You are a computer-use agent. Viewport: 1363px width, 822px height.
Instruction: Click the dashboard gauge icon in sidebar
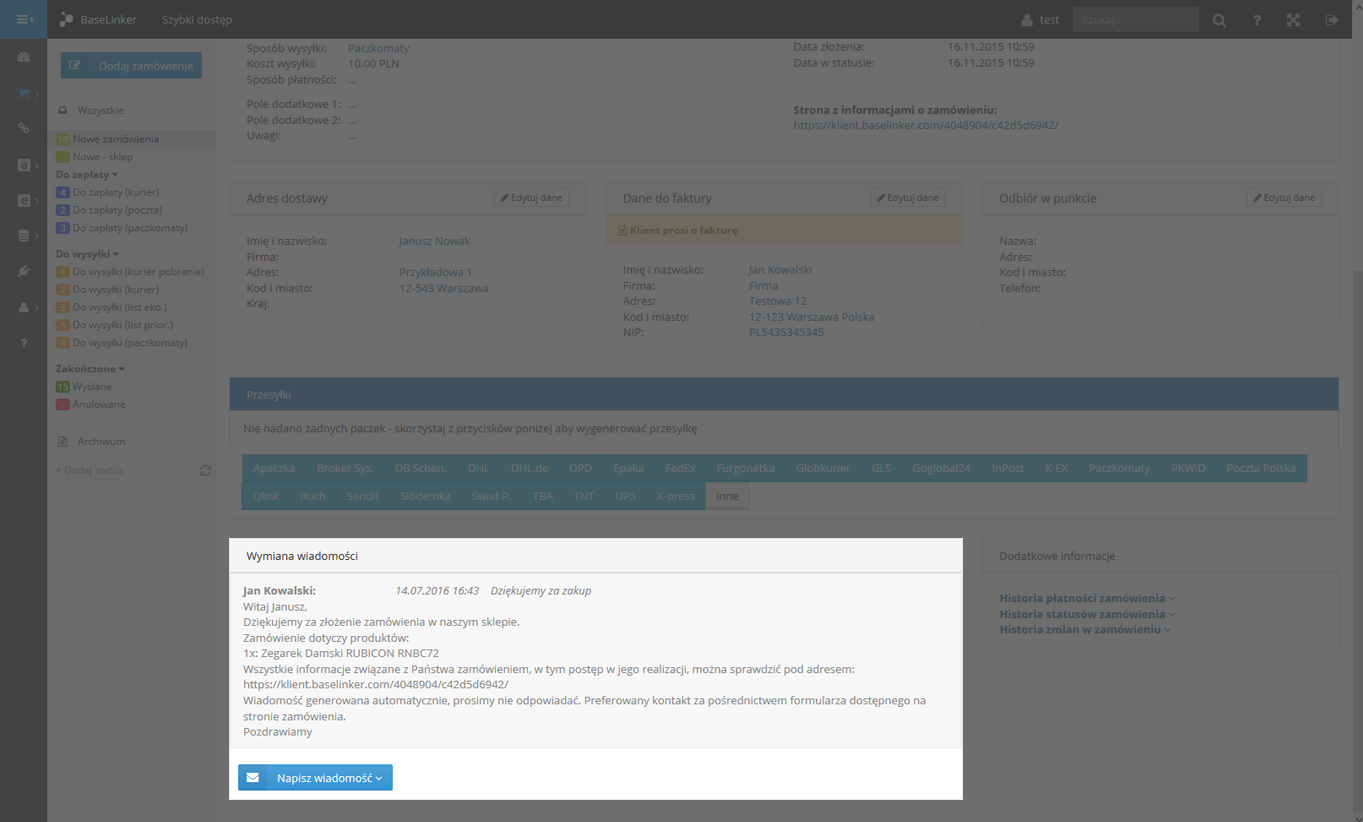[x=23, y=58]
